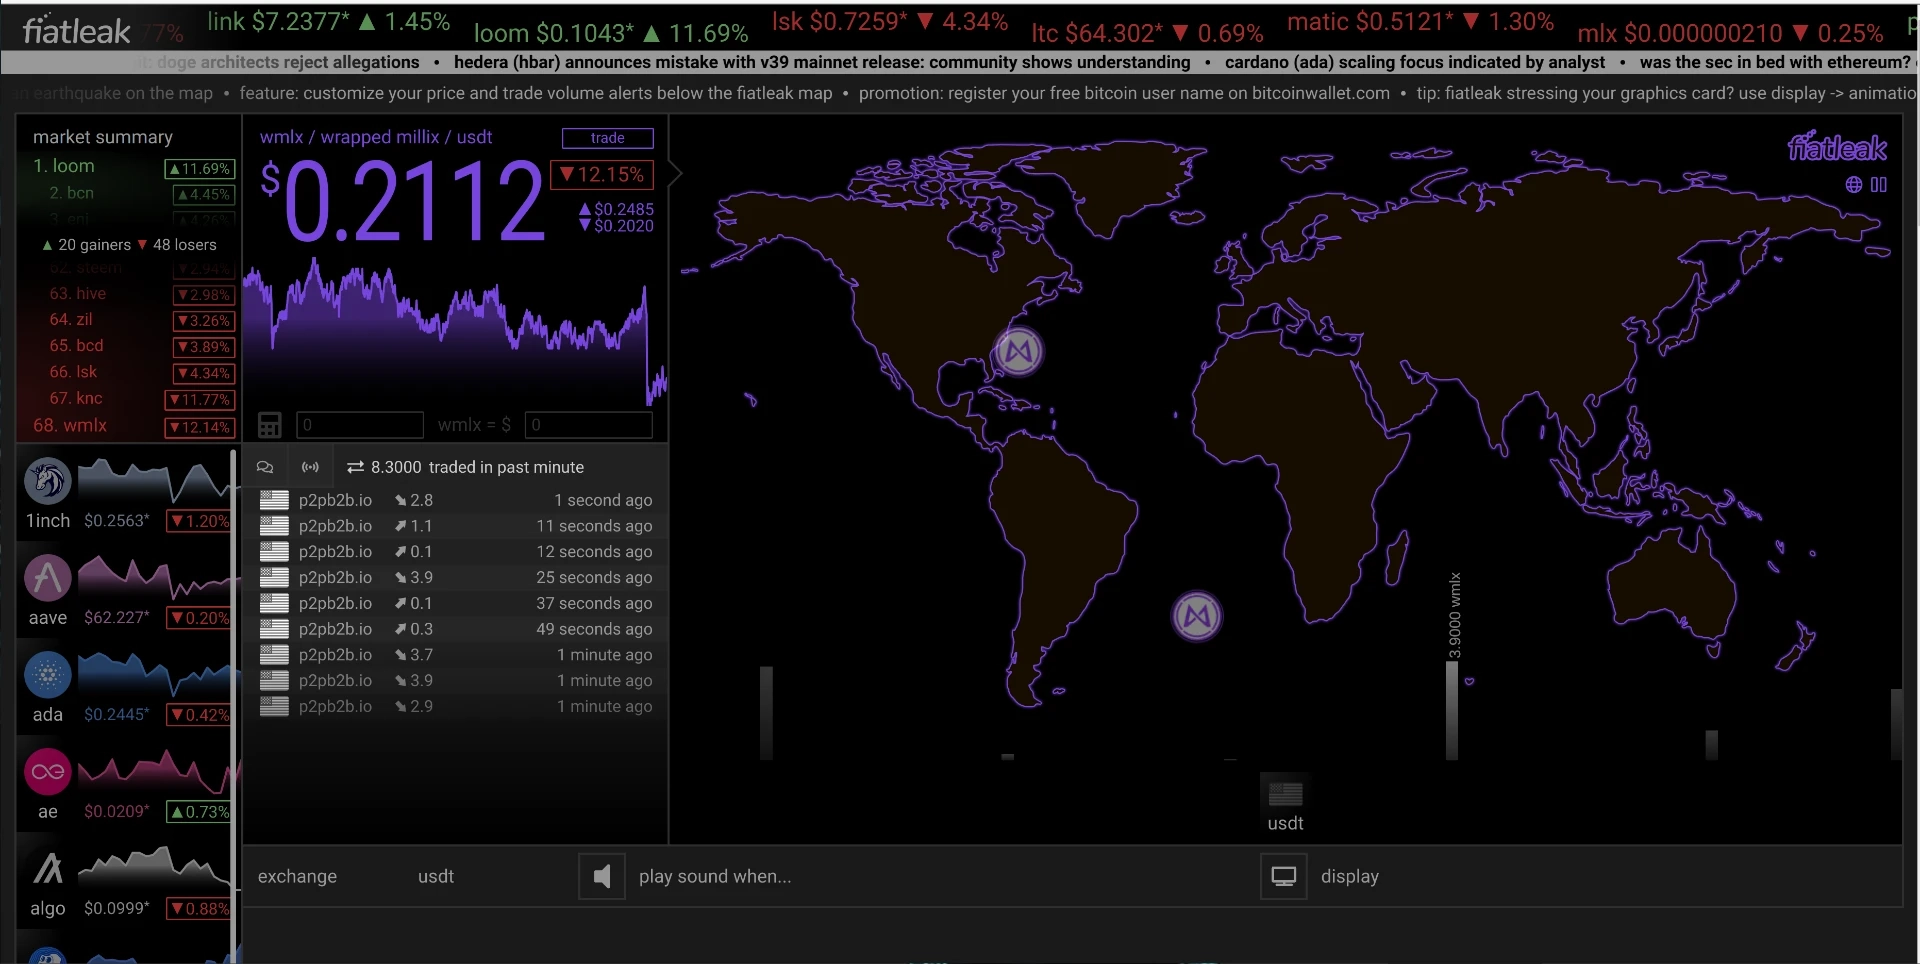Click the swap arrows icon beside 8.3000 traded
The width and height of the screenshot is (1920, 964).
click(355, 467)
